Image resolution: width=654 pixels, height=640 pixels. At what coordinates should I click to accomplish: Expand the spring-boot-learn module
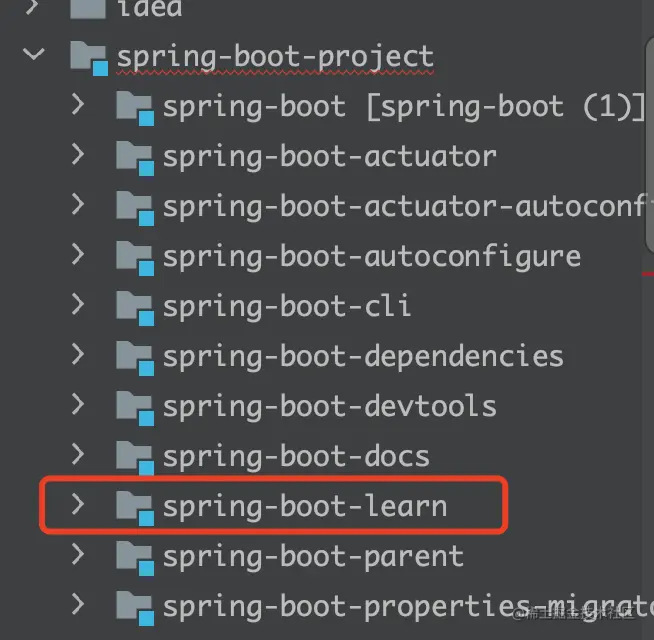(78, 504)
